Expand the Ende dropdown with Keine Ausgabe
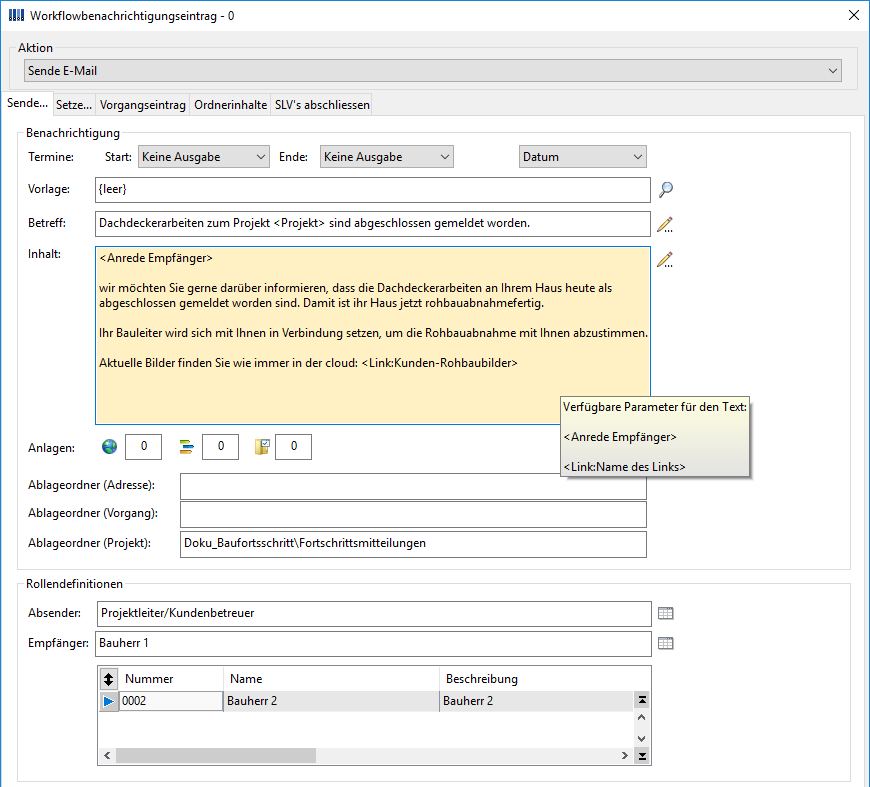This screenshot has height=787, width=870. coord(387,157)
